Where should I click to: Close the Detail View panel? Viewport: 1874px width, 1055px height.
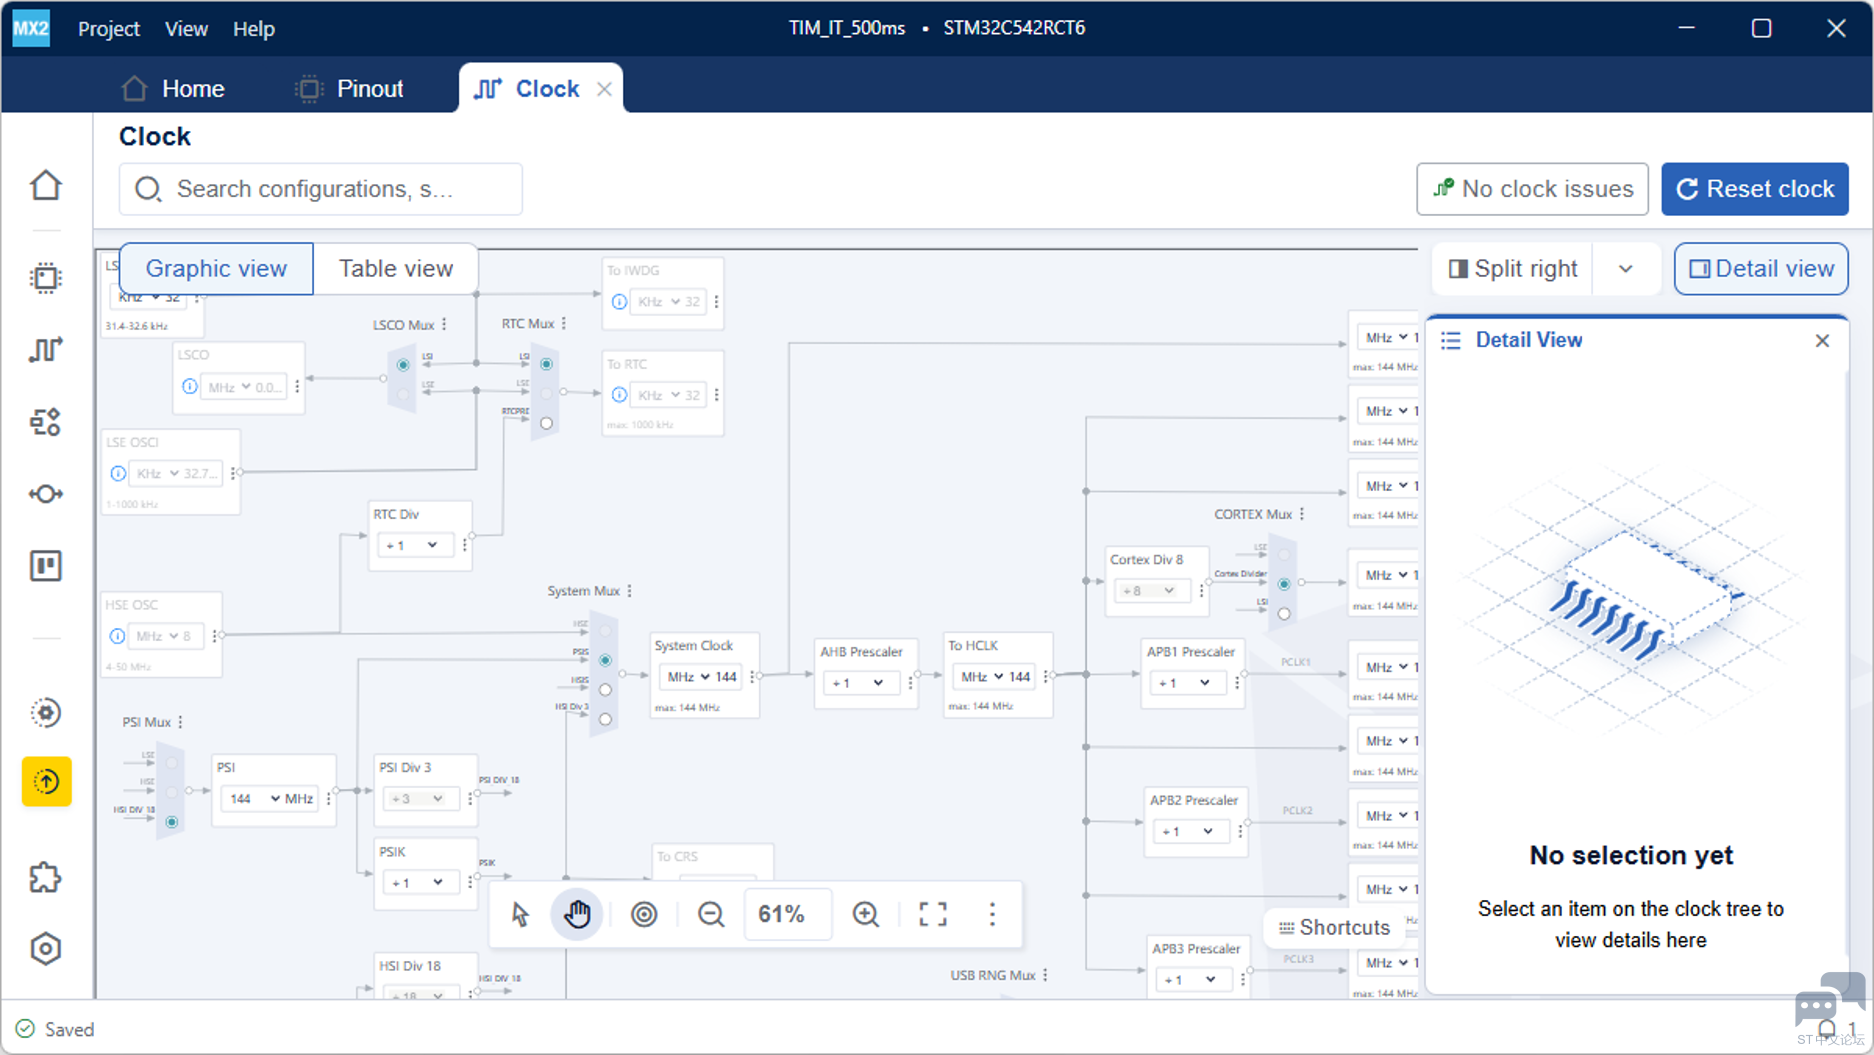(1822, 341)
